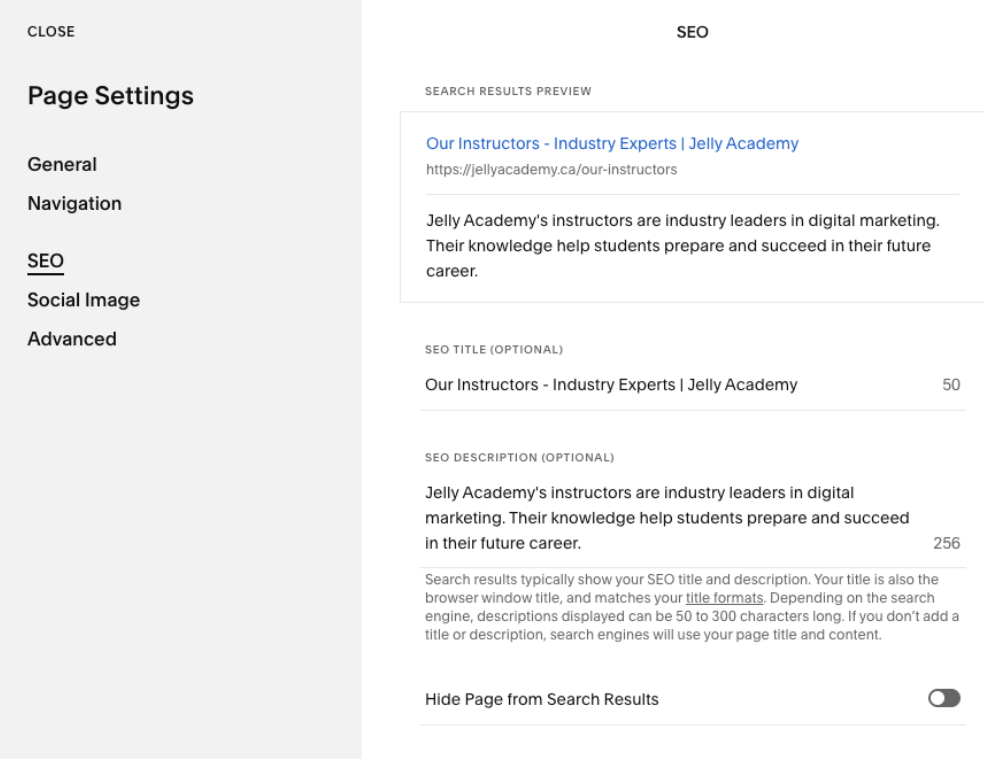The image size is (984, 760).
Task: Click the SEO heading at panel top
Action: point(692,32)
